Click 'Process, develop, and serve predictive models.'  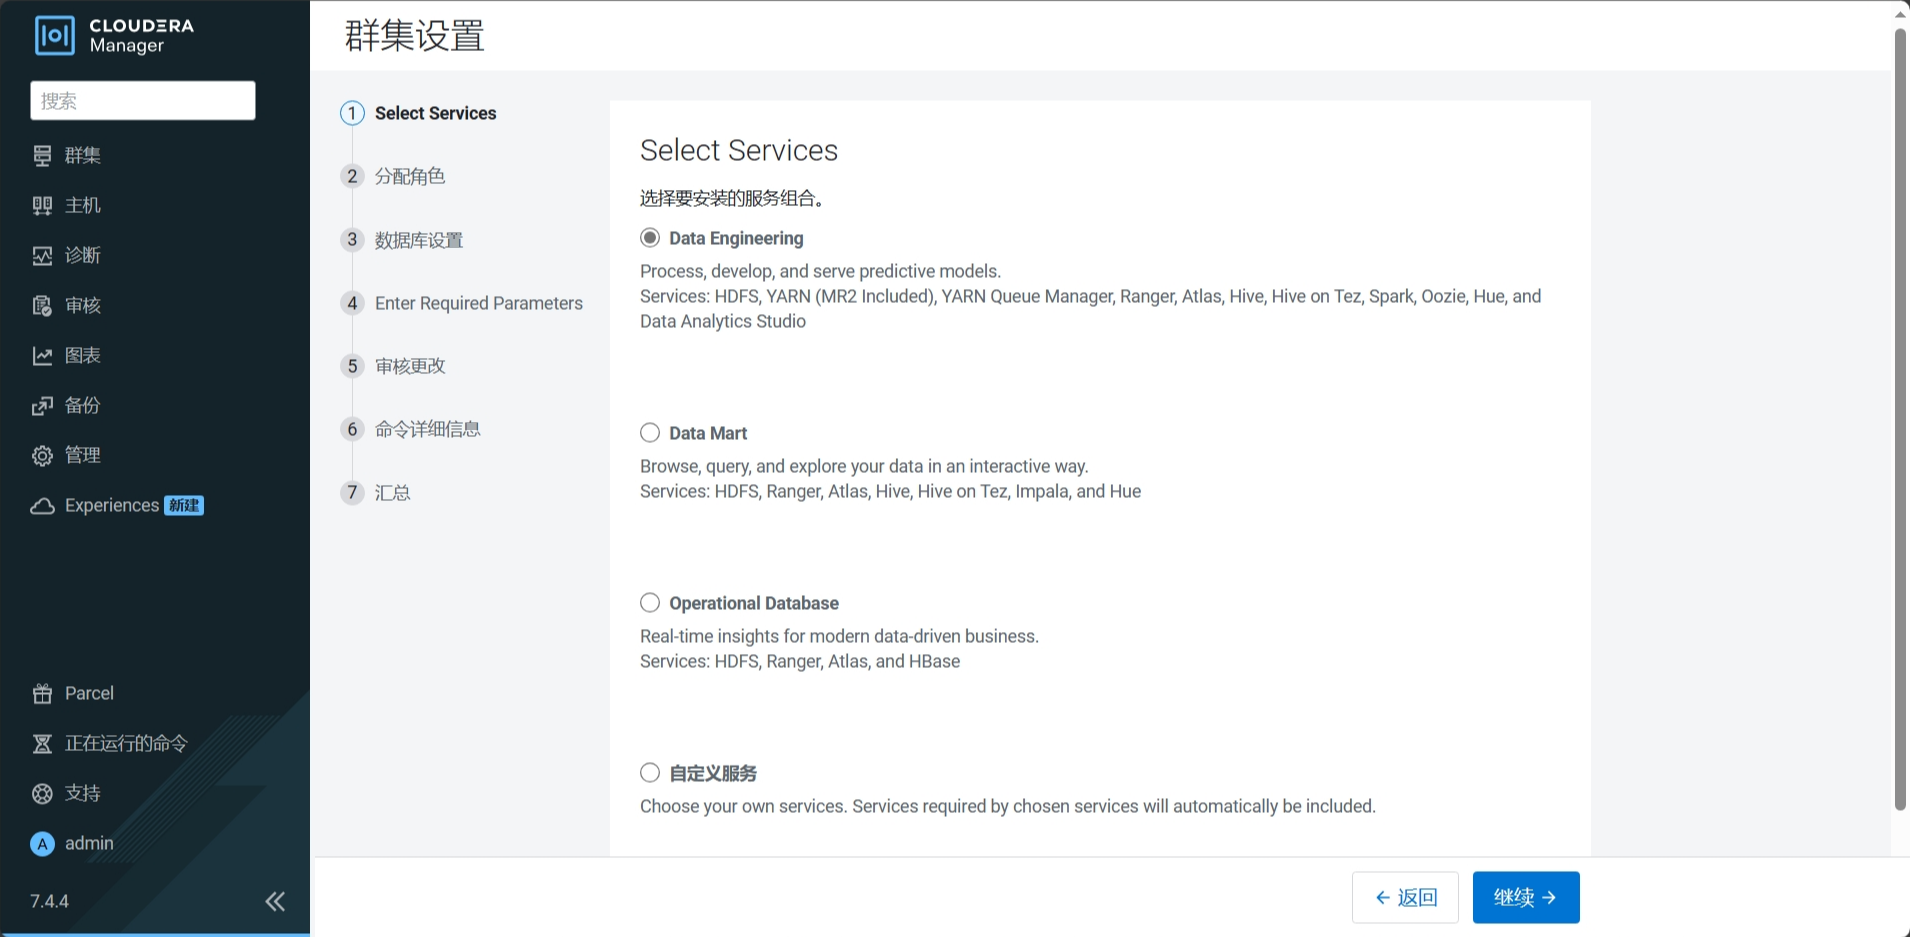coord(820,271)
